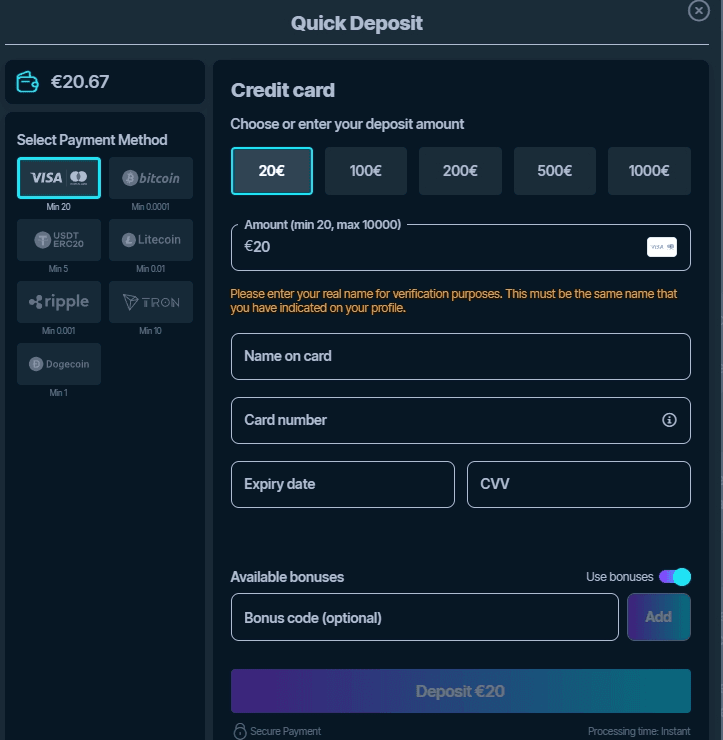Click the Deposit €20 button
The height and width of the screenshot is (740, 723).
(461, 691)
